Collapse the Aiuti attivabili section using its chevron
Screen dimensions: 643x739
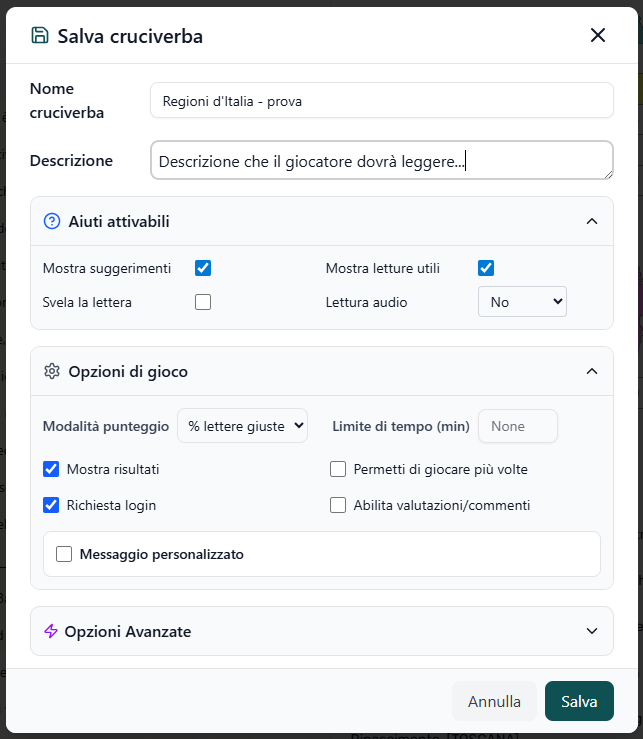(592, 221)
